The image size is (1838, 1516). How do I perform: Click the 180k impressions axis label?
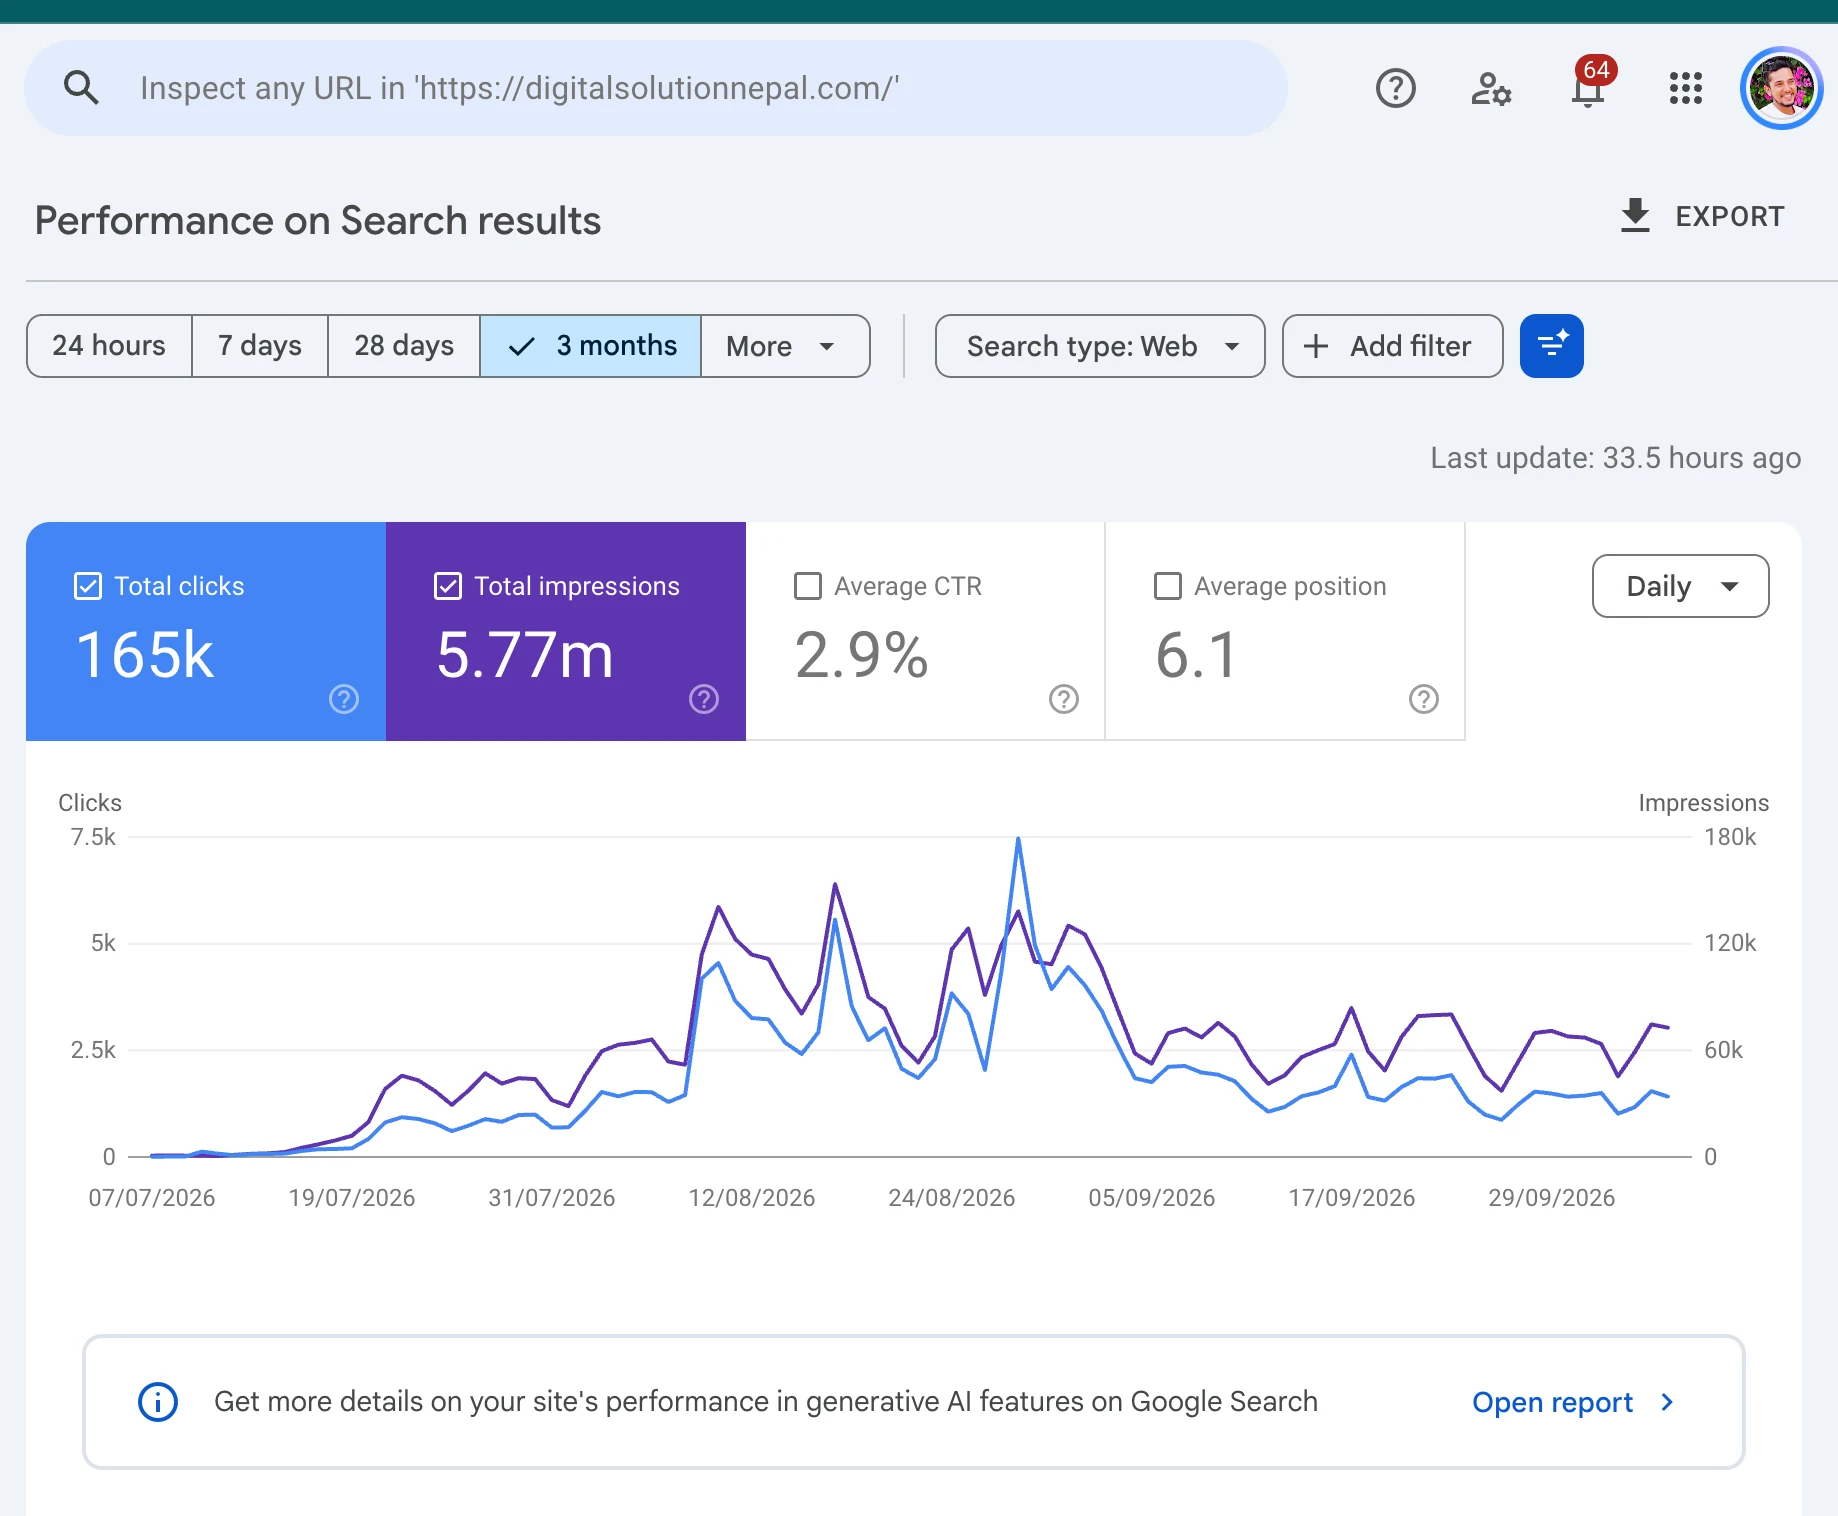[x=1730, y=837]
